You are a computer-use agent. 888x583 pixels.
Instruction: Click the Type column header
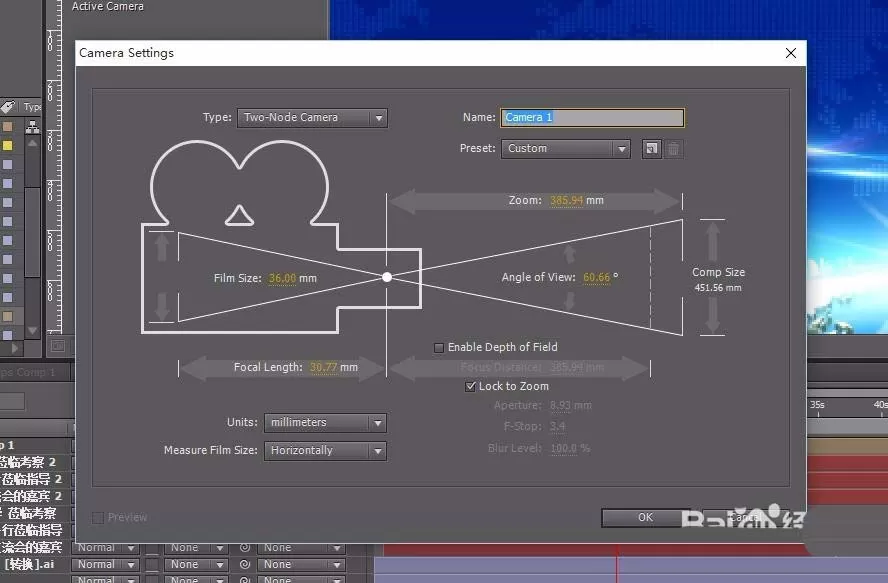(32, 107)
